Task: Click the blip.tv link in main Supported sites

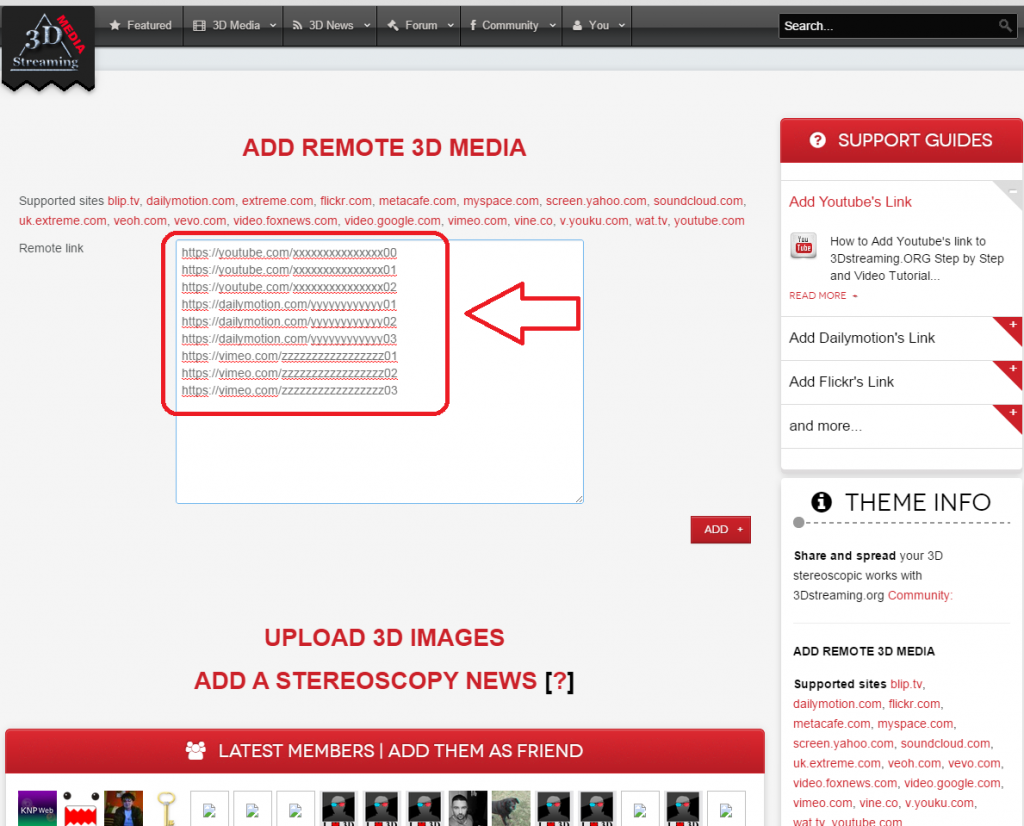Action: click(x=123, y=201)
